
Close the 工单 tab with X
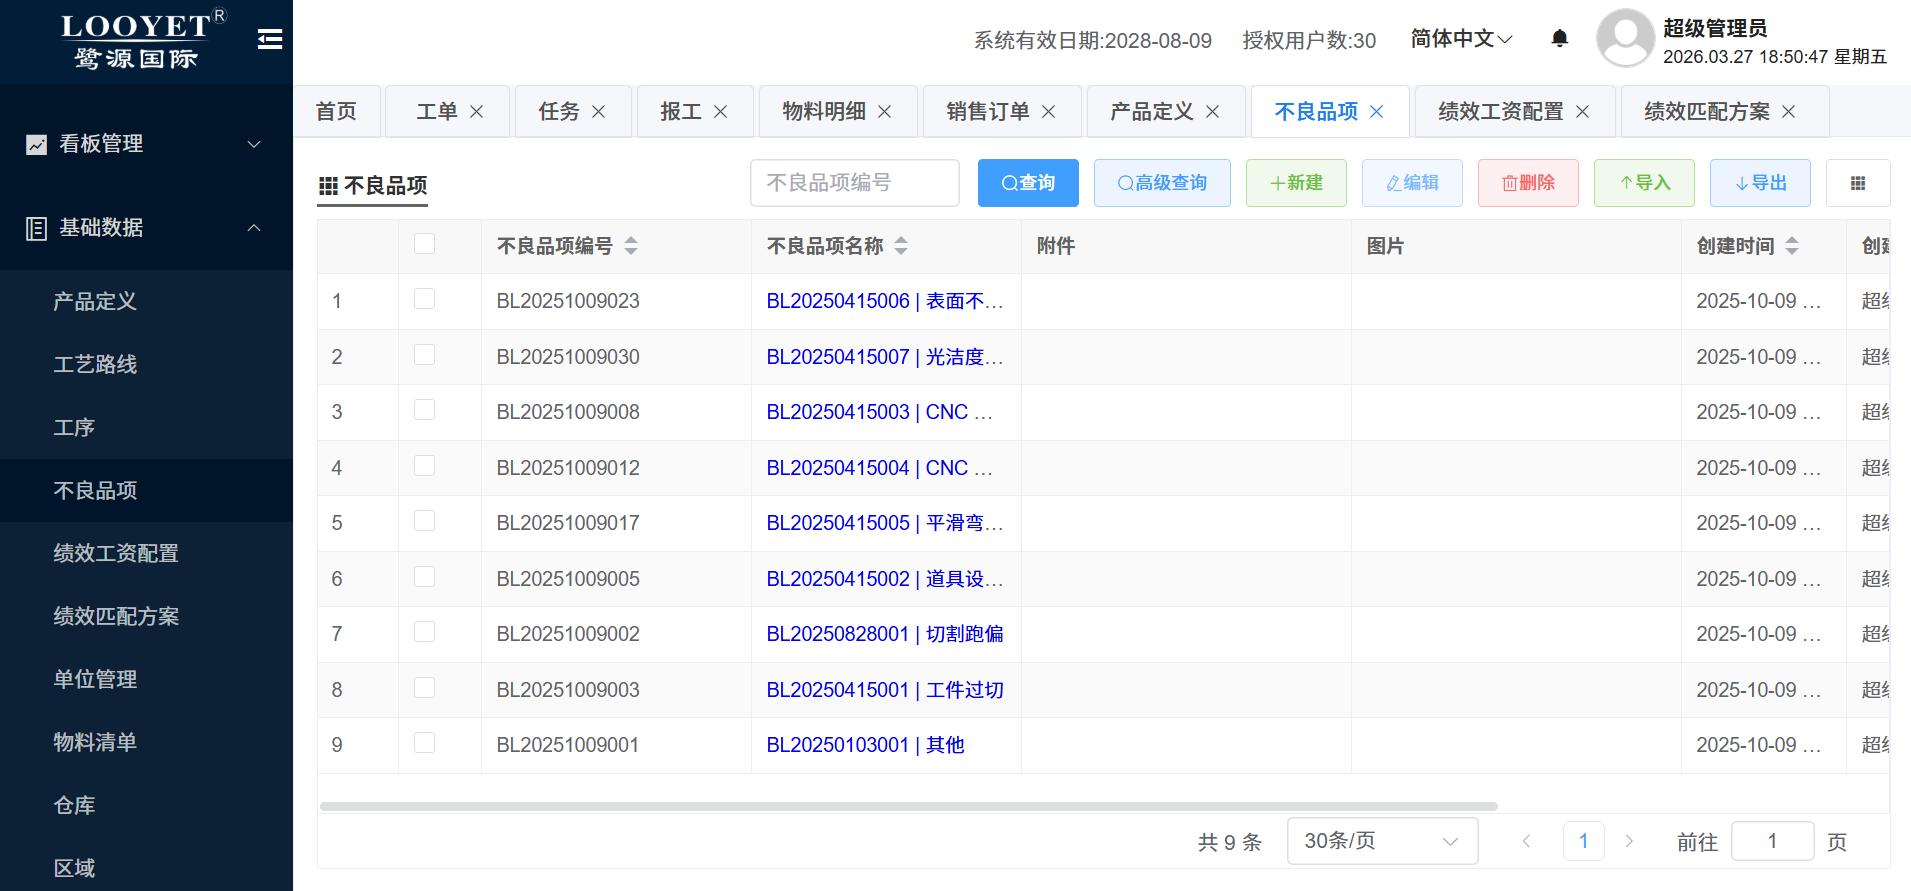(x=477, y=112)
